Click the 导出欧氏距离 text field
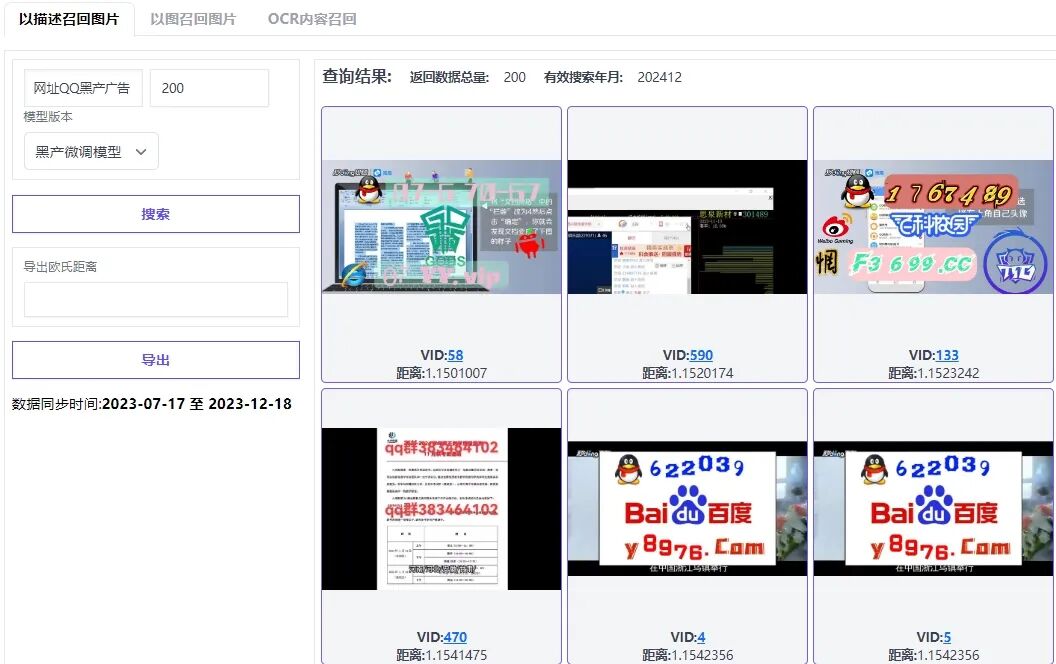Viewport: 1056px width, 664px height. pos(156,299)
